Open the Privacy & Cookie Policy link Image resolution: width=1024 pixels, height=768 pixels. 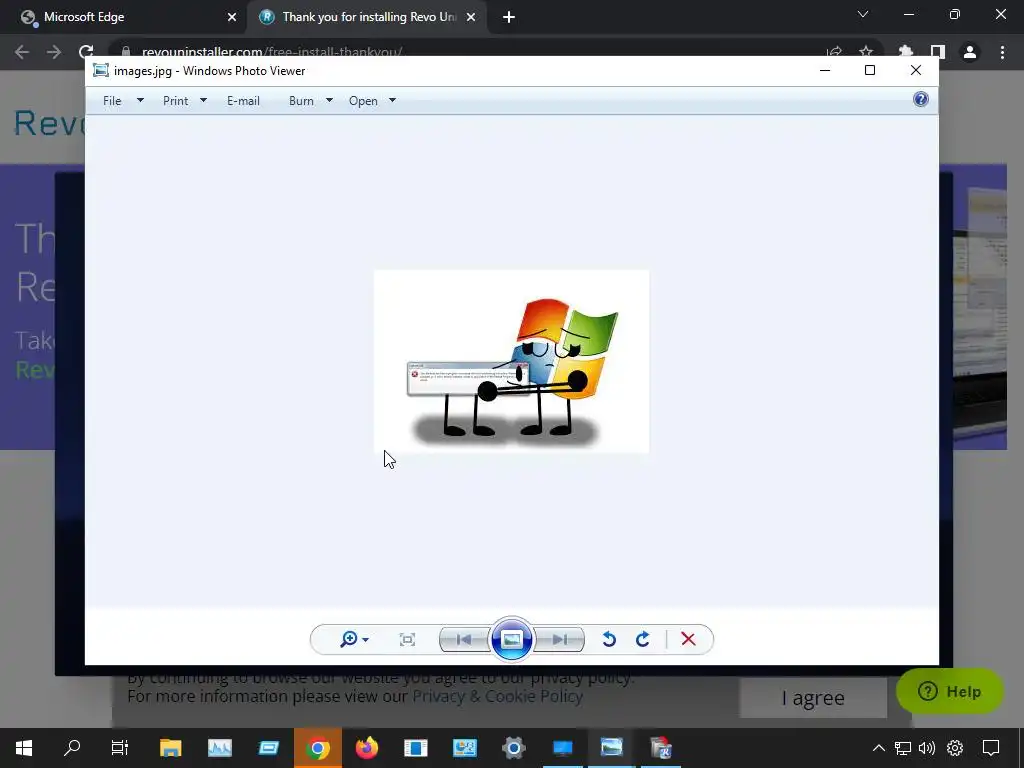point(498,696)
